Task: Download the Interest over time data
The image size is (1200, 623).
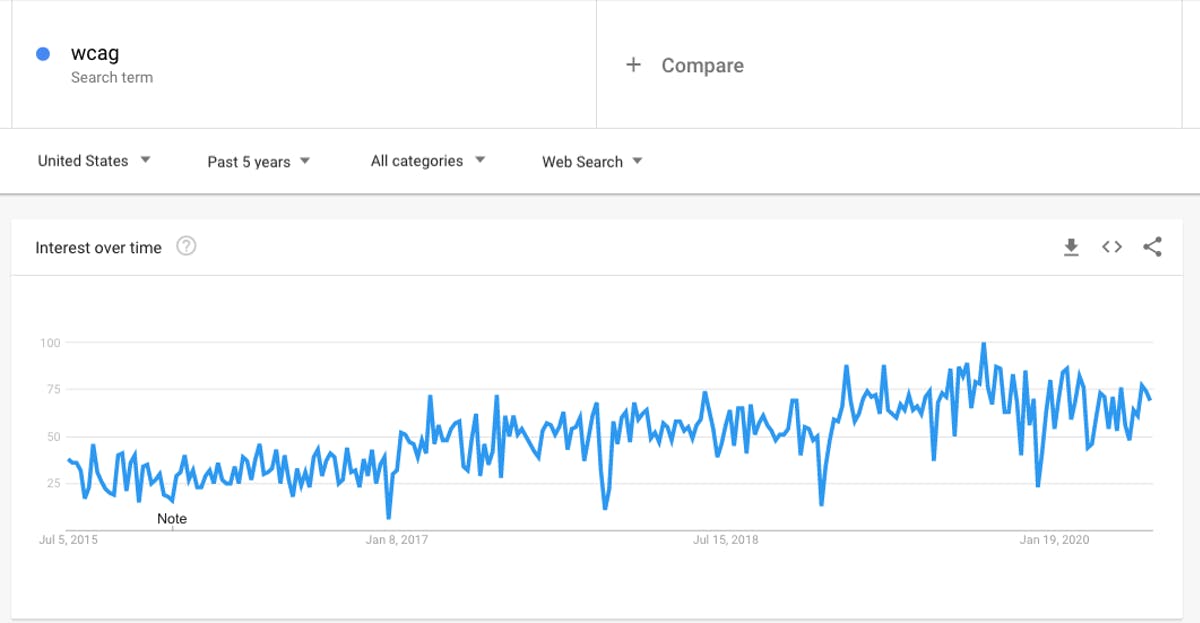Action: [x=1071, y=247]
